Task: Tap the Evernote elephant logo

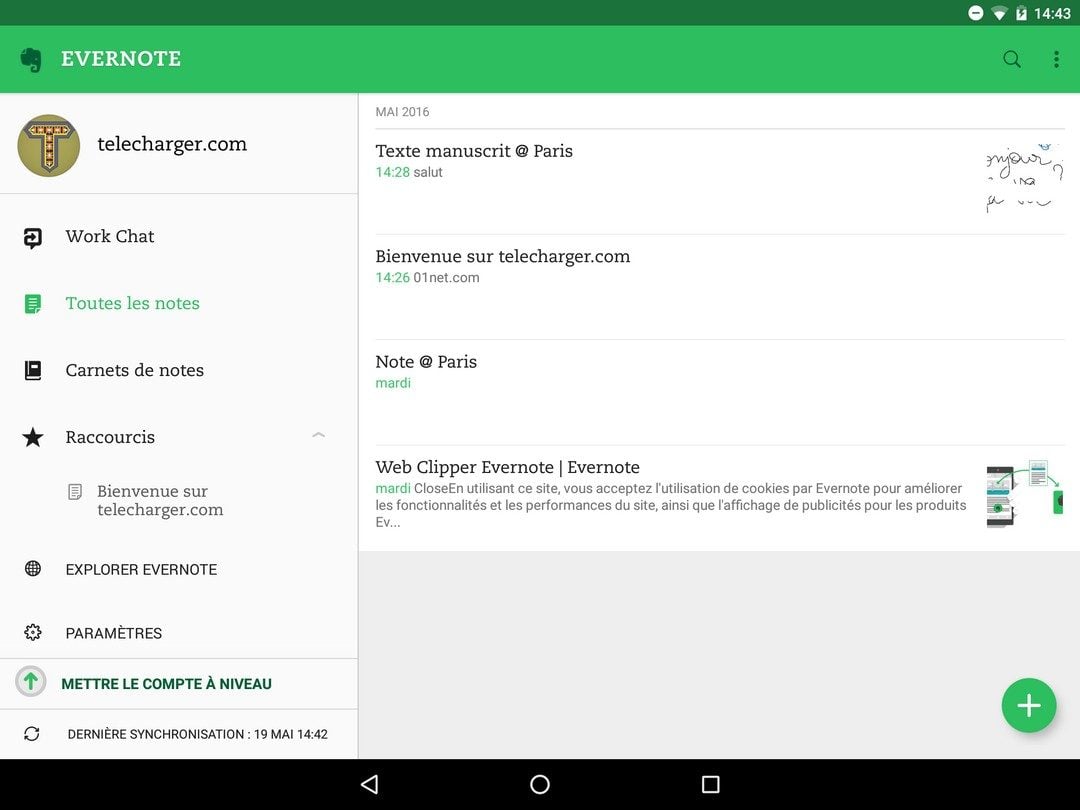Action: pyautogui.click(x=31, y=59)
